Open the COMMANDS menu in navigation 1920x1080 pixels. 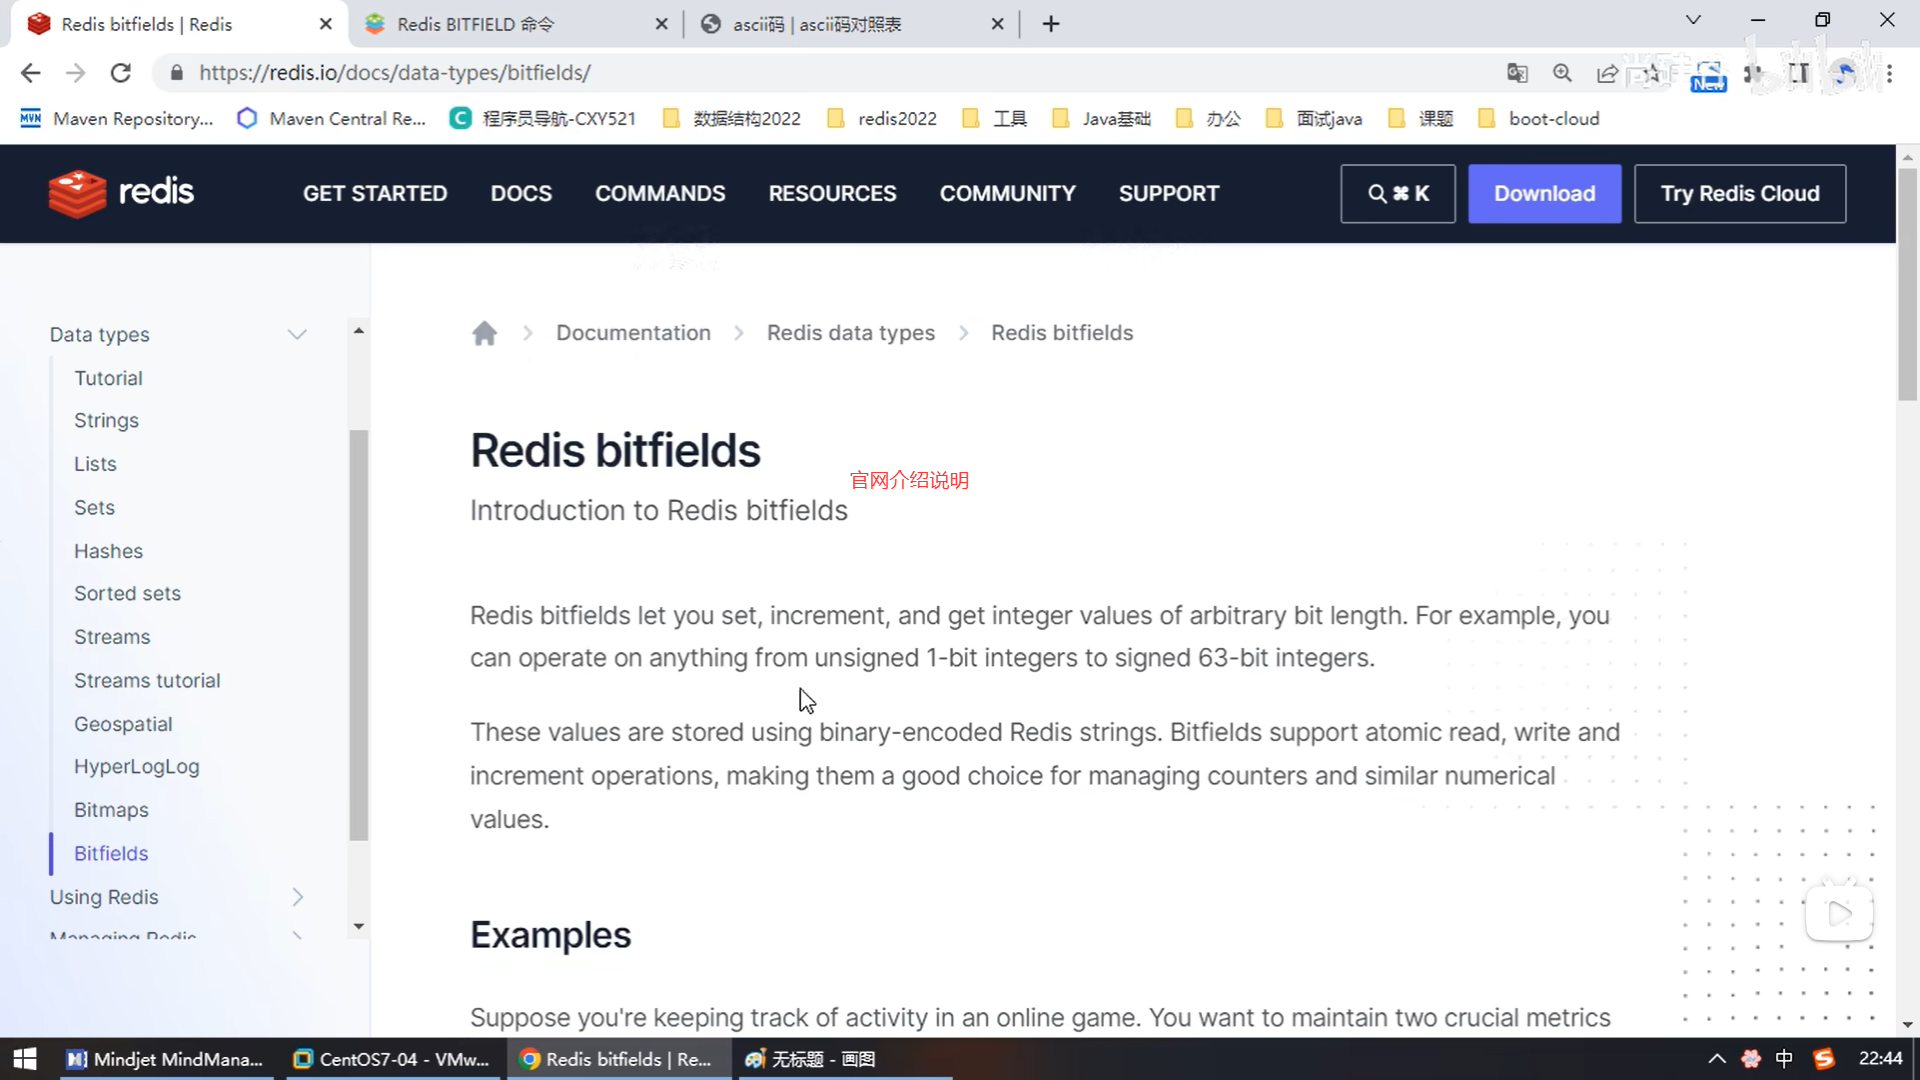point(660,194)
